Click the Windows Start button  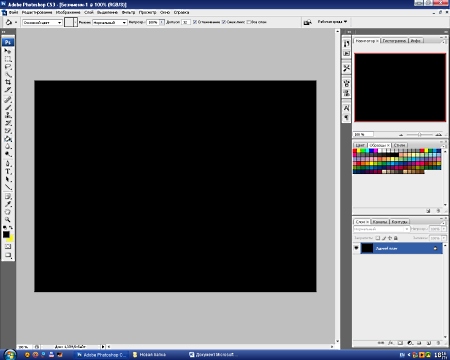tap(10, 354)
